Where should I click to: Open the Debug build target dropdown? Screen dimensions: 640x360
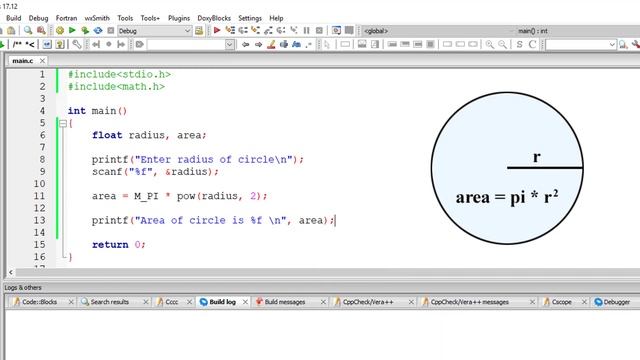(155, 31)
